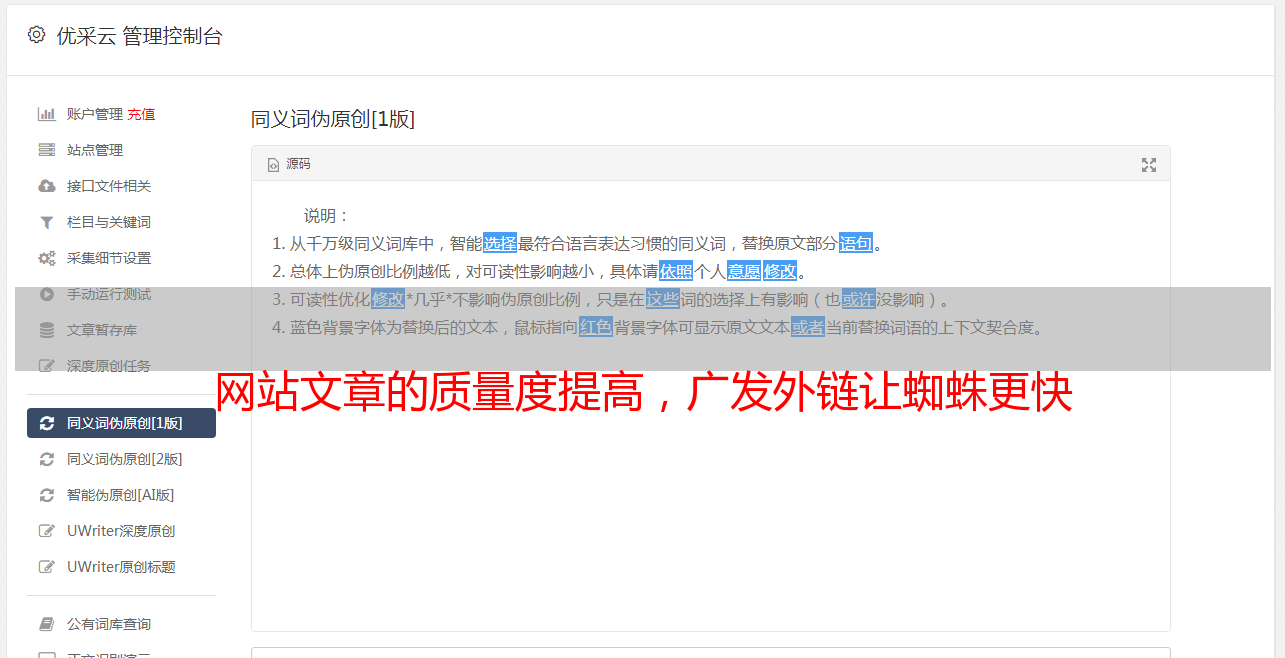Click the gear icon beside 优采云 管理控制台
1285x658 pixels.
point(37,35)
